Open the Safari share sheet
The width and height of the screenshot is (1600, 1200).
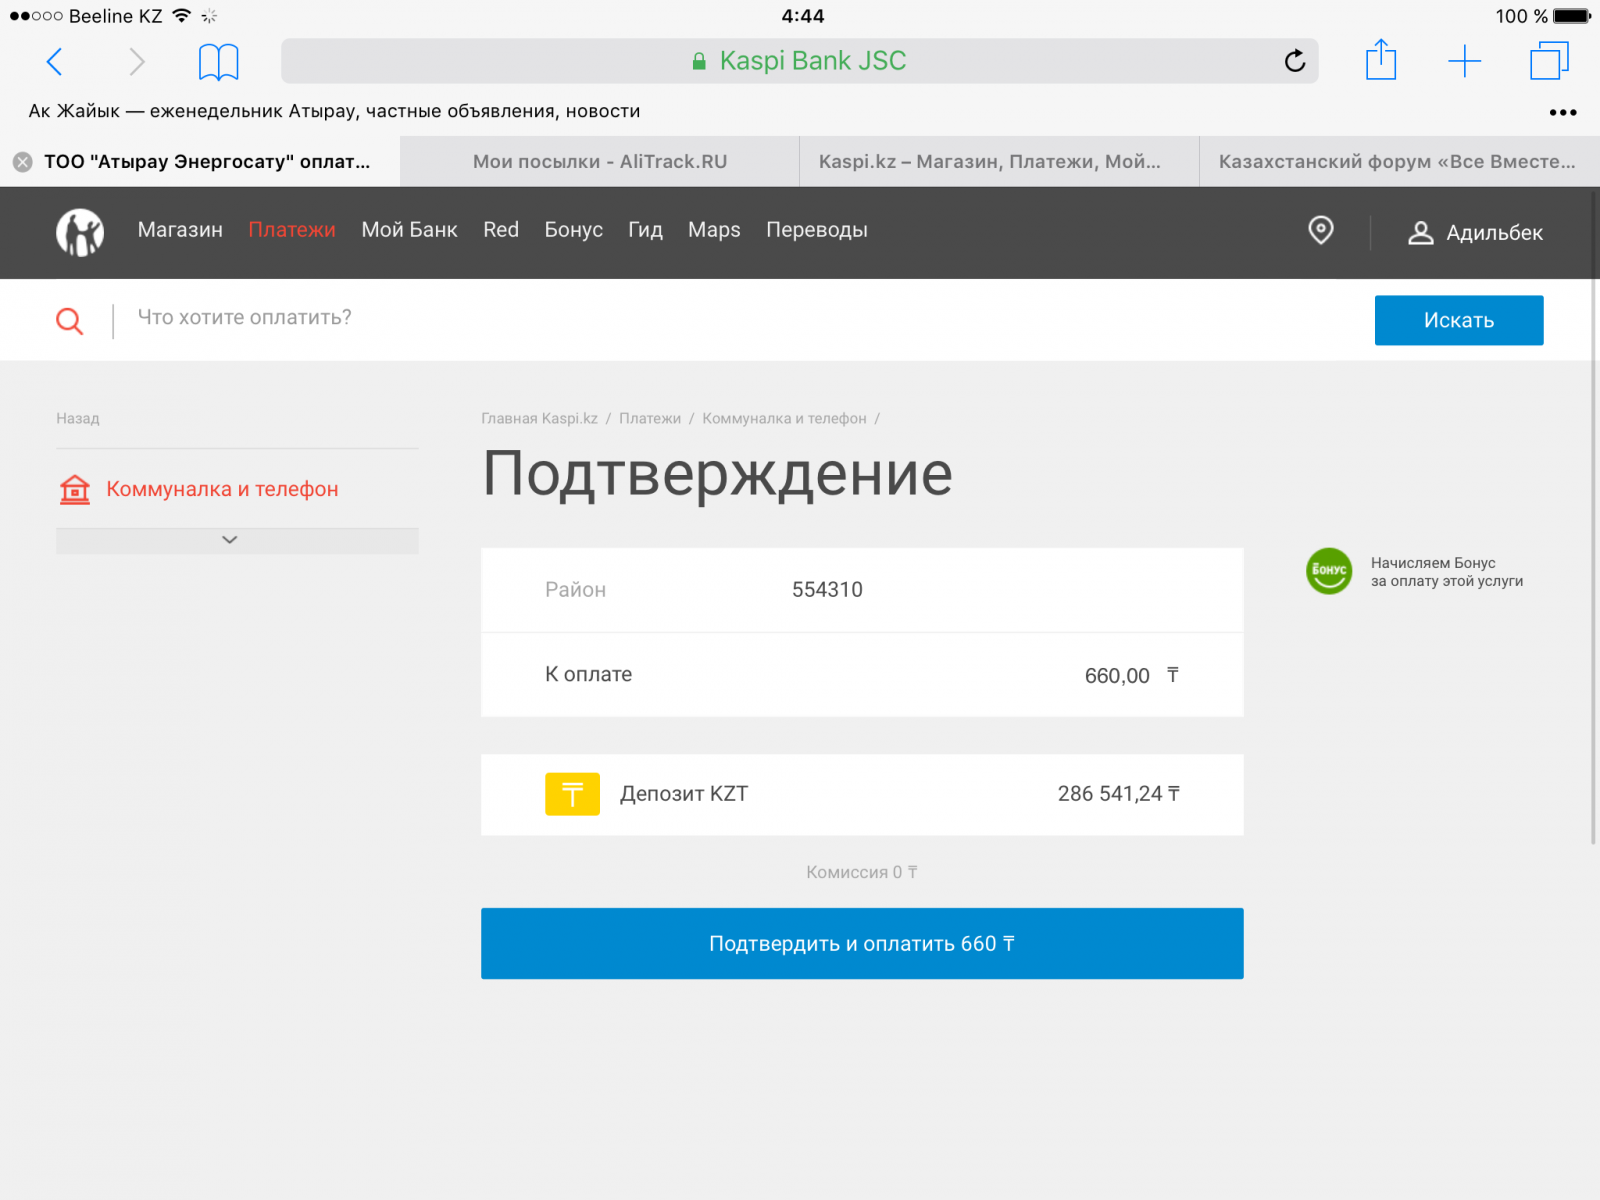point(1381,60)
